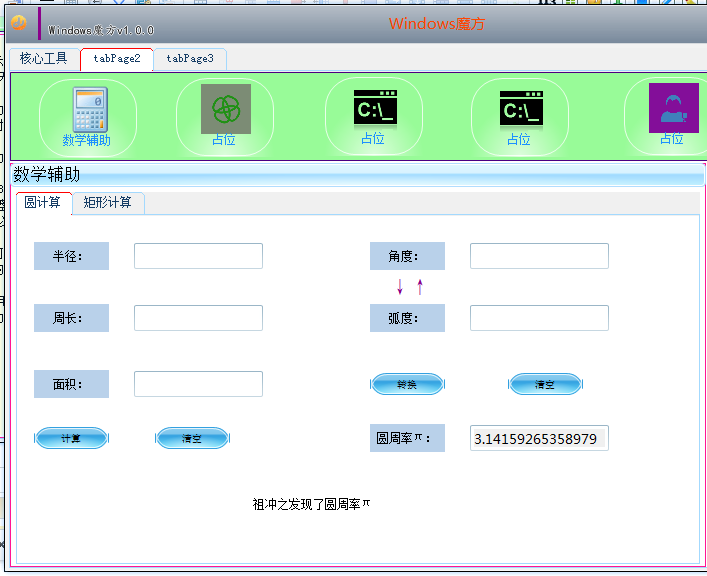Click the 数学辅助 section header
The width and height of the screenshot is (707, 576).
click(x=357, y=175)
